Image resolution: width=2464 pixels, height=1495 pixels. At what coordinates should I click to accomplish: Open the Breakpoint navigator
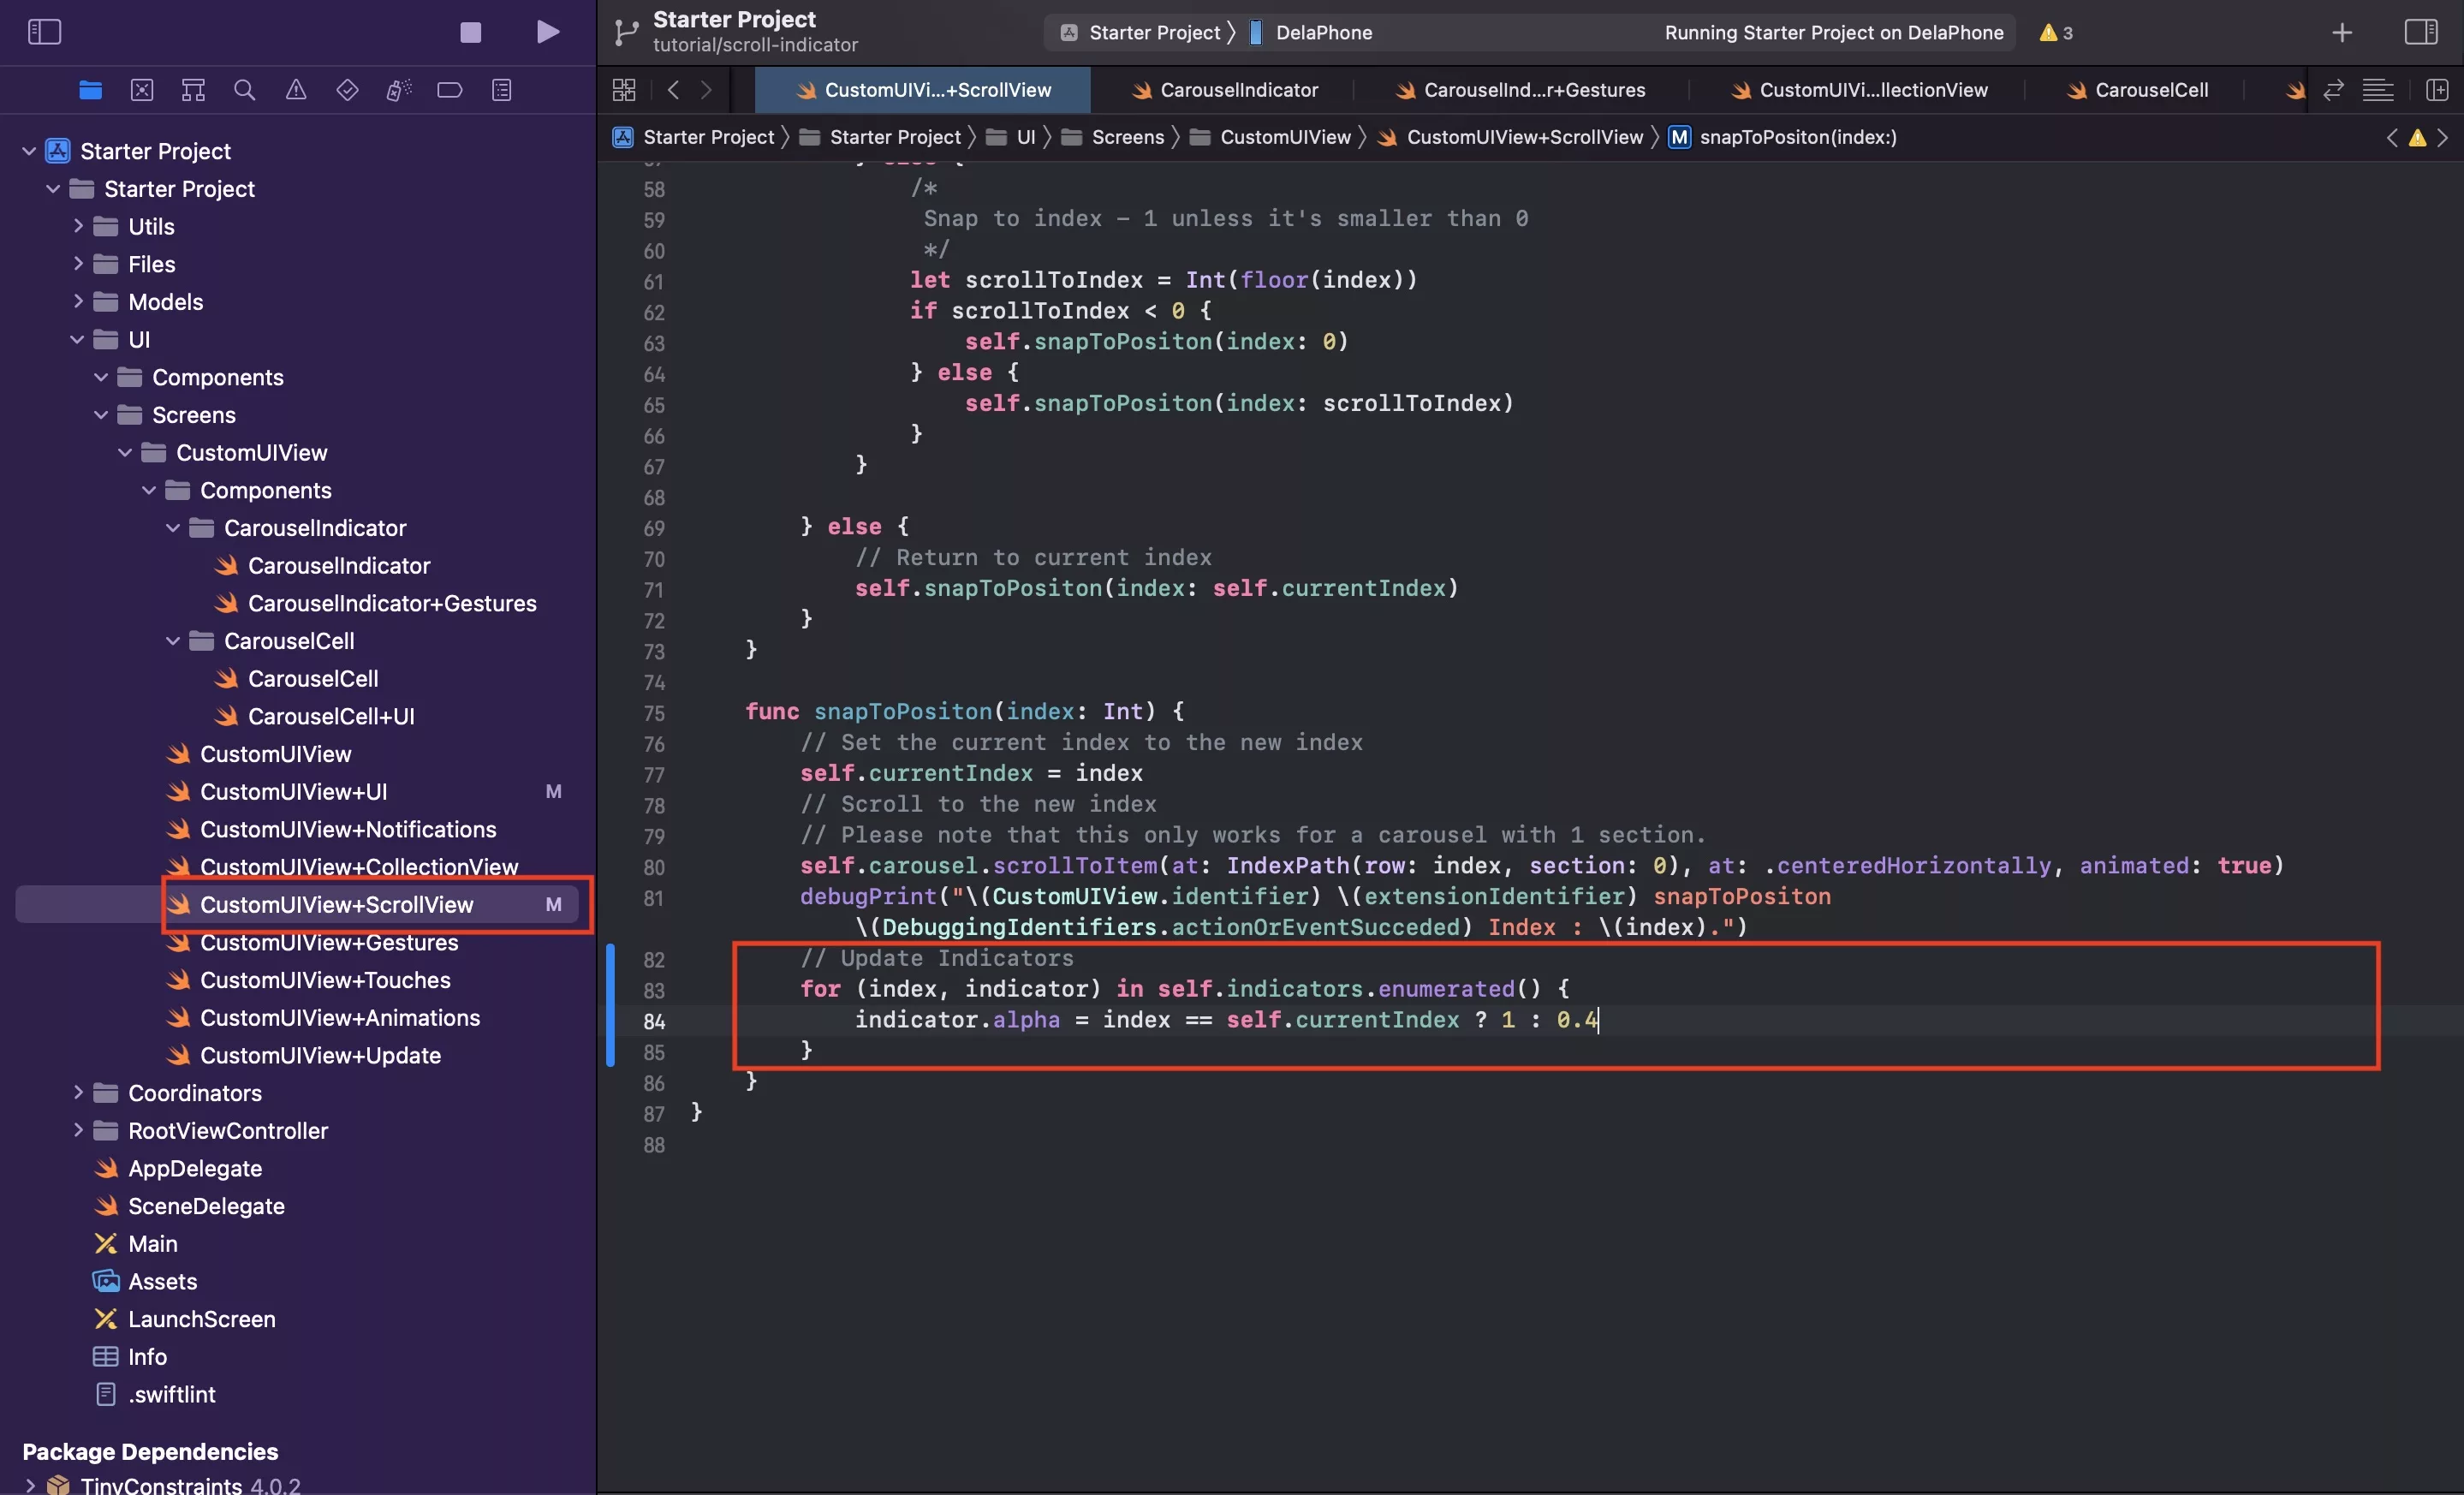[450, 90]
